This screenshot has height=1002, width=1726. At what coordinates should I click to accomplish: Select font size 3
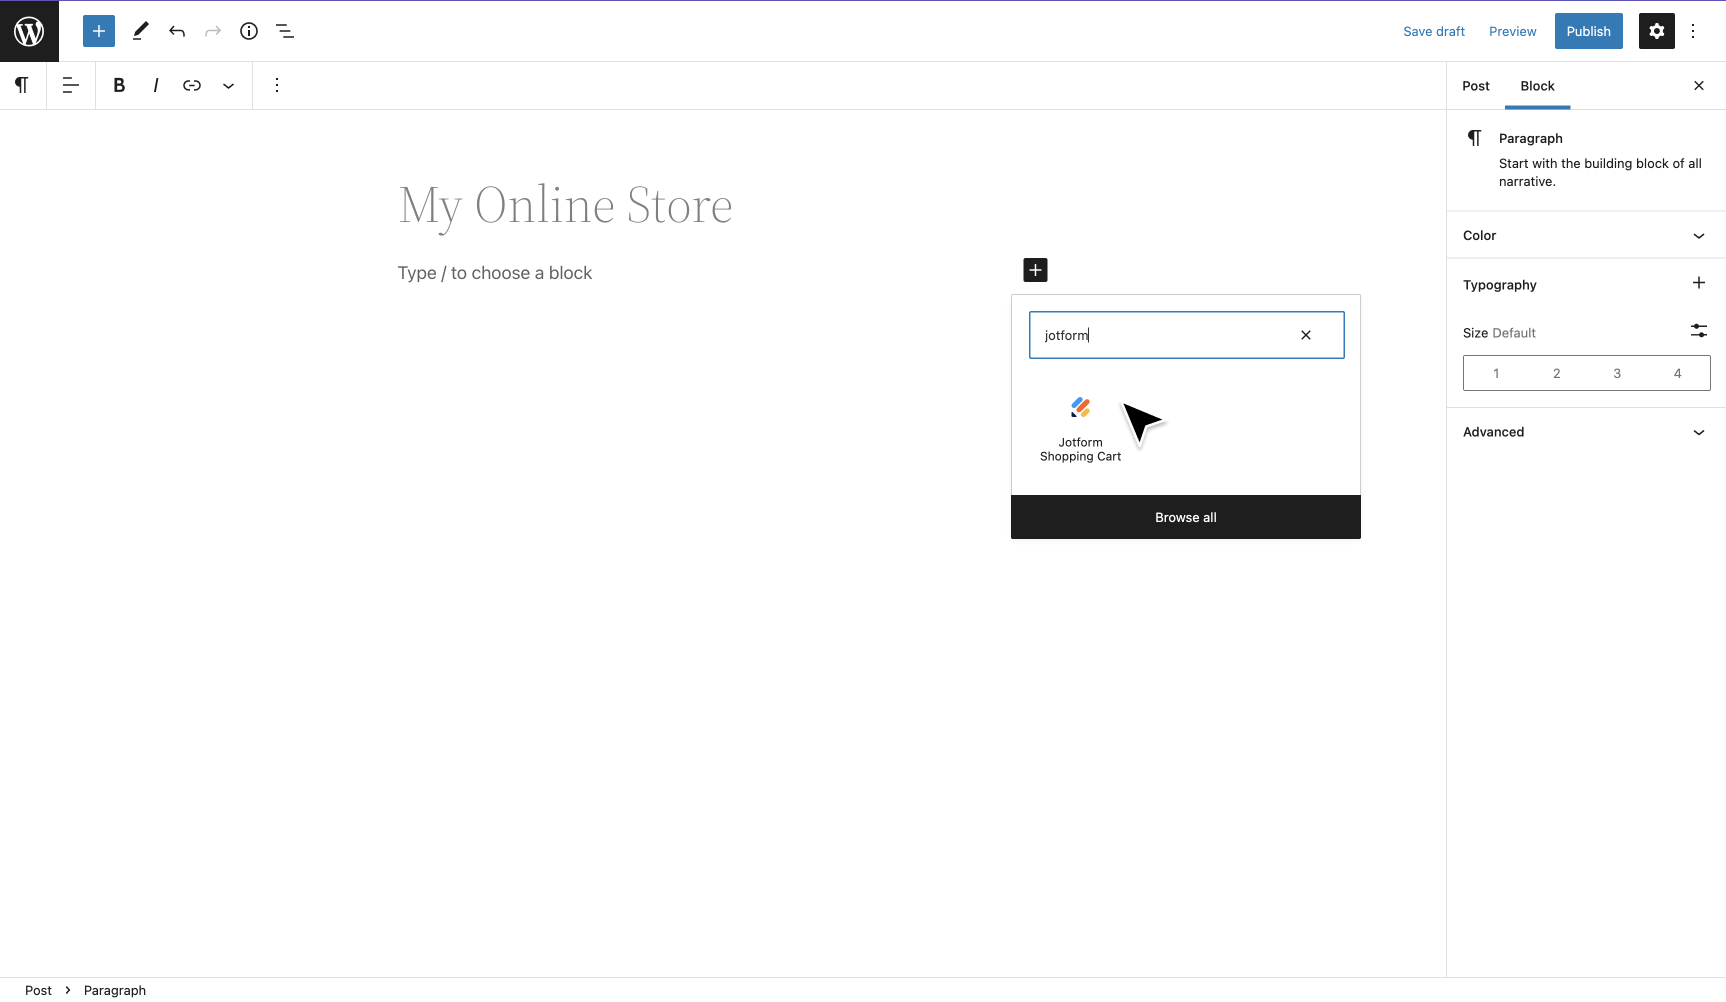(x=1617, y=372)
